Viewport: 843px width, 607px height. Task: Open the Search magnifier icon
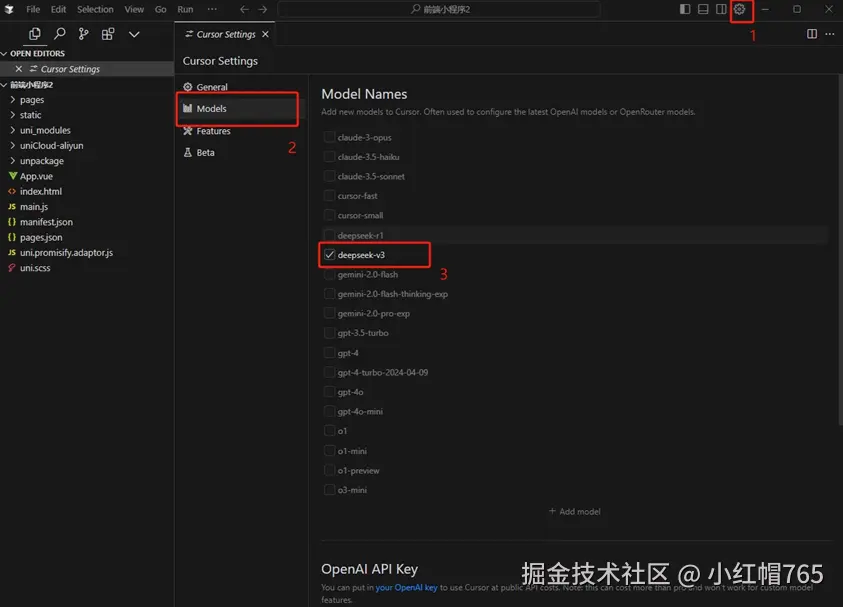(60, 34)
